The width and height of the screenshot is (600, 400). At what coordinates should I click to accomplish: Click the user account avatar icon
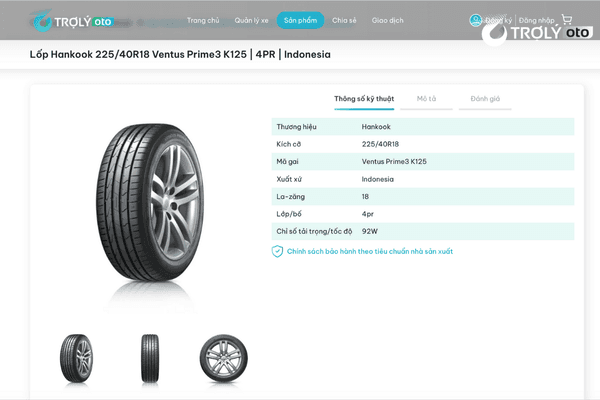point(476,20)
